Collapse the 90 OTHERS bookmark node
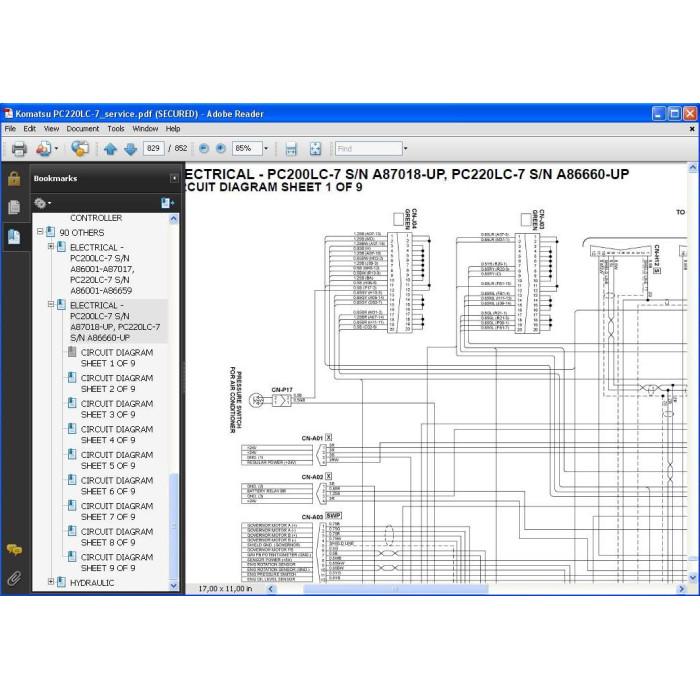This screenshot has width=700, height=700. pos(40,232)
